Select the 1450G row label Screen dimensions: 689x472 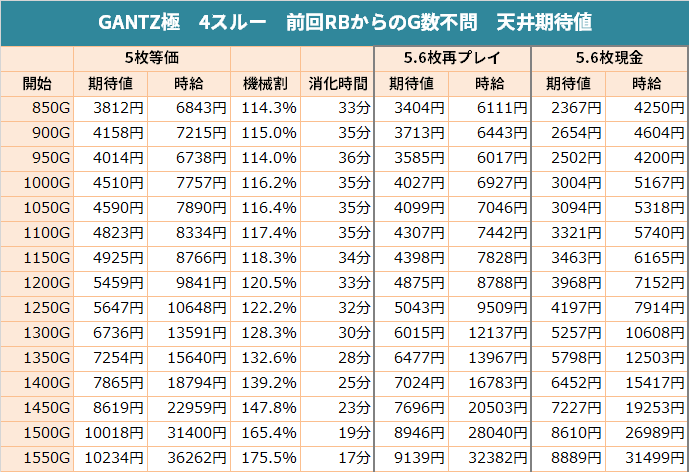click(x=37, y=409)
